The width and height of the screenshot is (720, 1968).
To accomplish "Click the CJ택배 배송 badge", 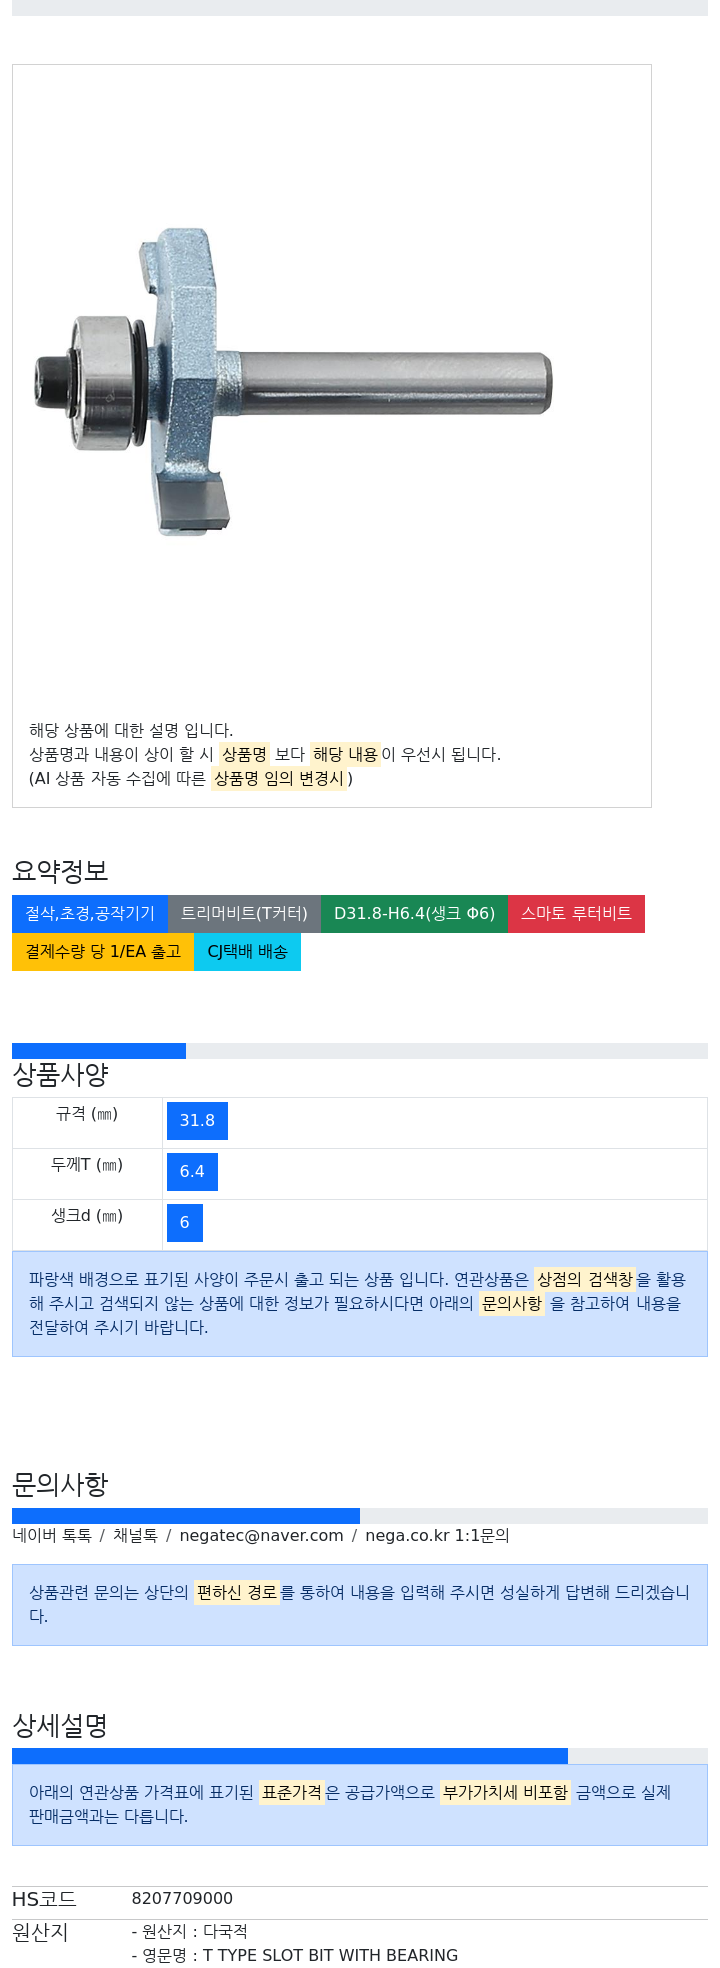I will point(247,952).
